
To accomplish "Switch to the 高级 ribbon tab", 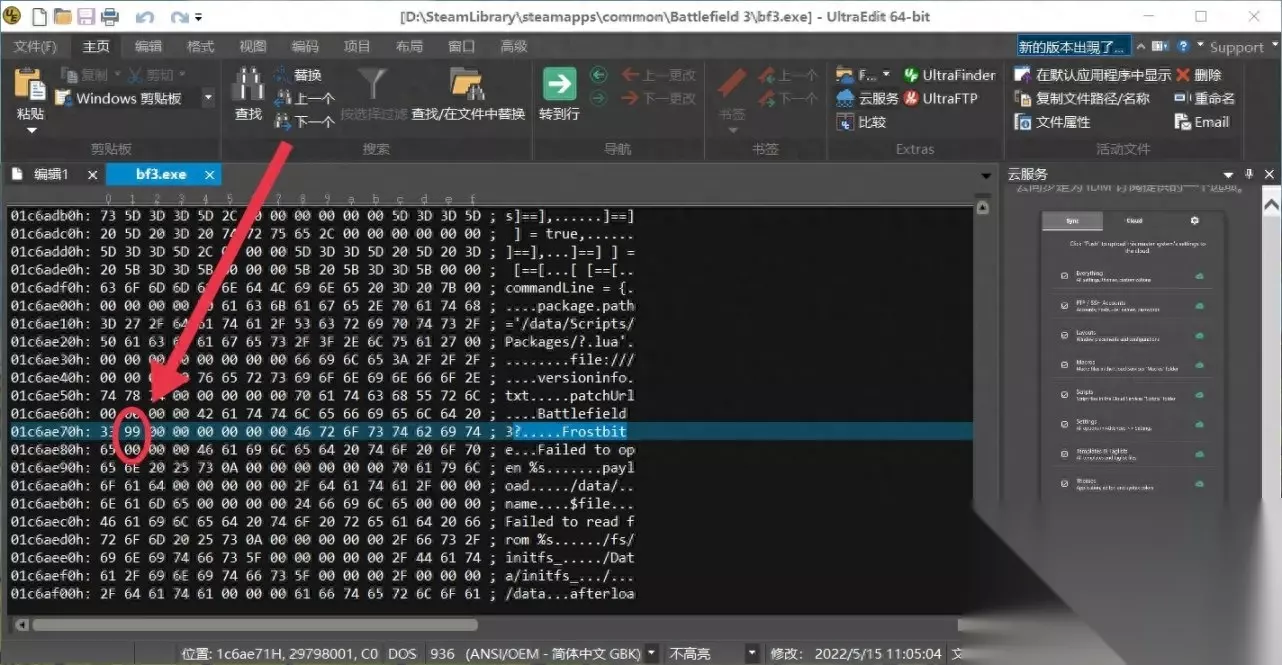I will [513, 47].
